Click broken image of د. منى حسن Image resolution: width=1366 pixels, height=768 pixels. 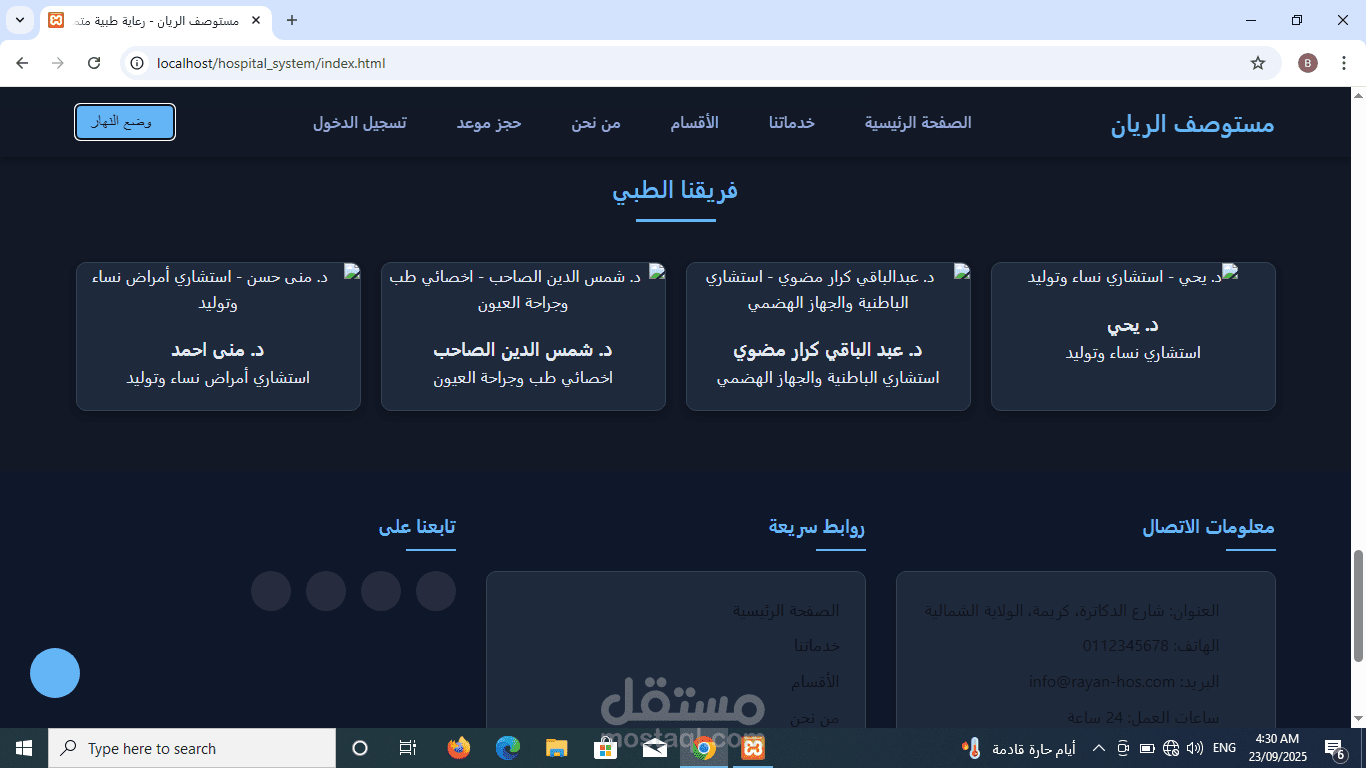pyautogui.click(x=218, y=289)
